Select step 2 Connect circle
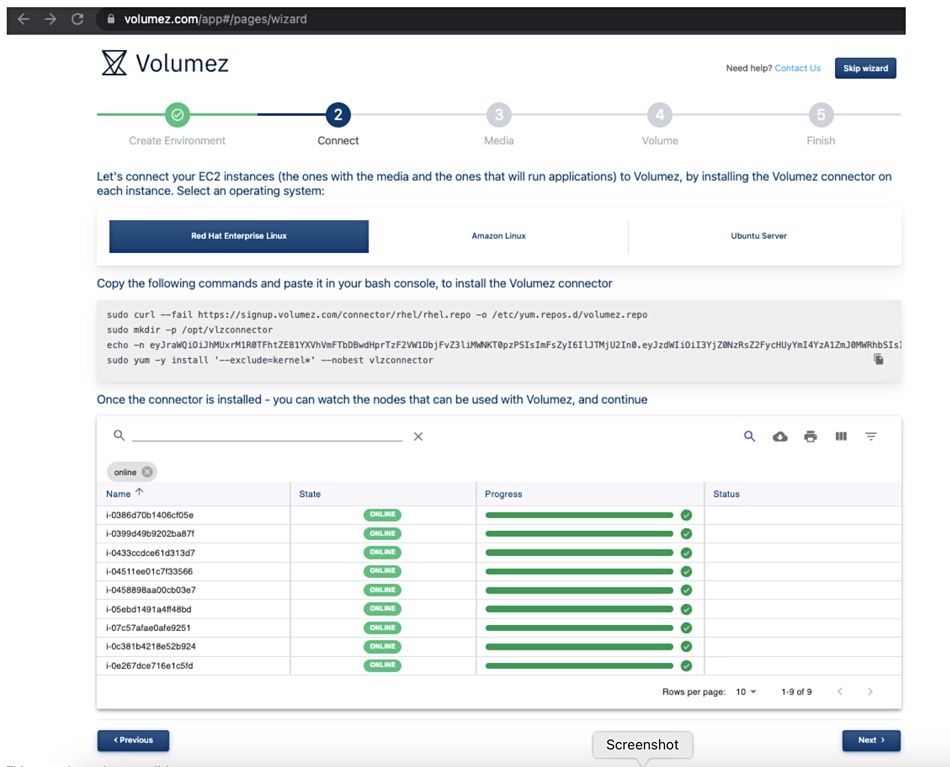Screen dimensions: 950x767 pyautogui.click(x=338, y=115)
